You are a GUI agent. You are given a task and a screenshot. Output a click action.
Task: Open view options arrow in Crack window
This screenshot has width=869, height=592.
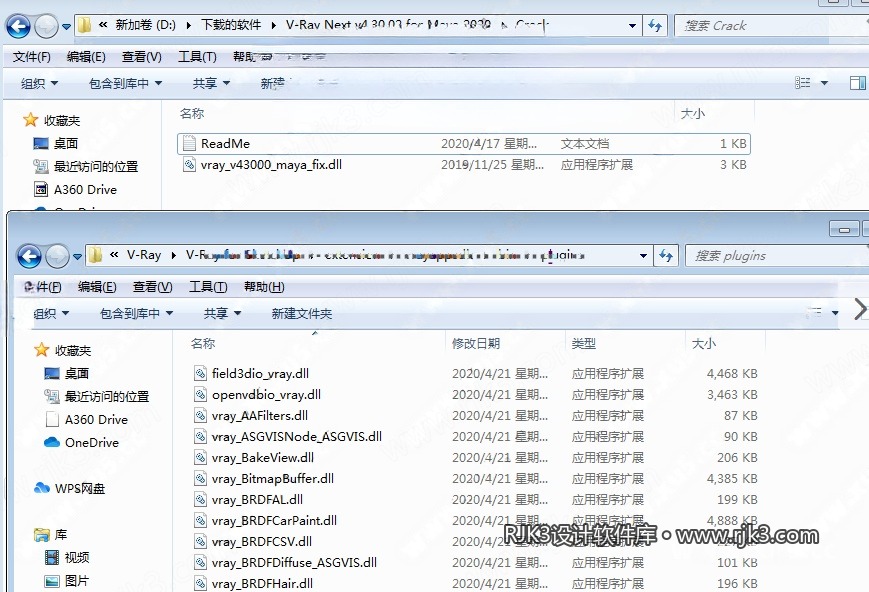tap(824, 83)
